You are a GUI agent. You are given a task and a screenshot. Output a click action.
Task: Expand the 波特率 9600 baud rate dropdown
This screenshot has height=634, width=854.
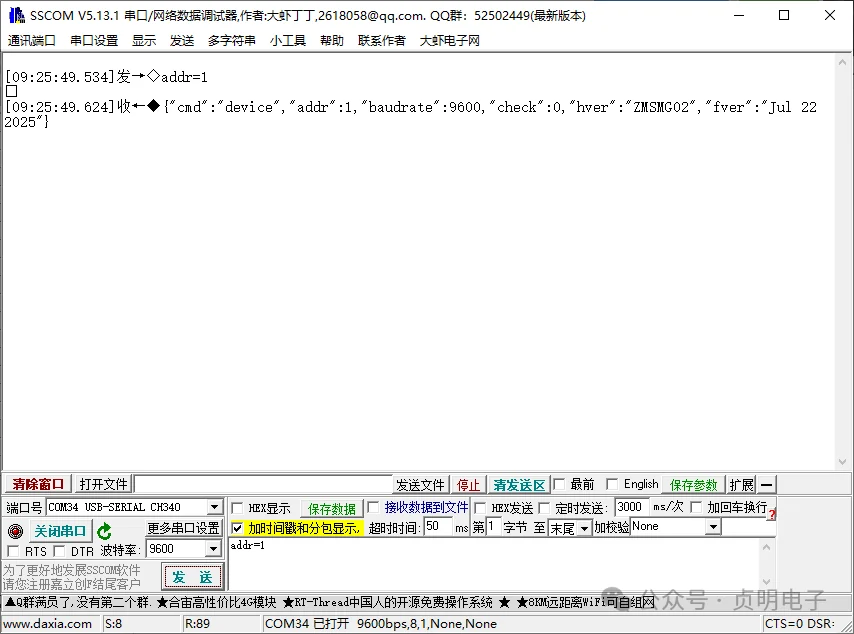pos(214,549)
